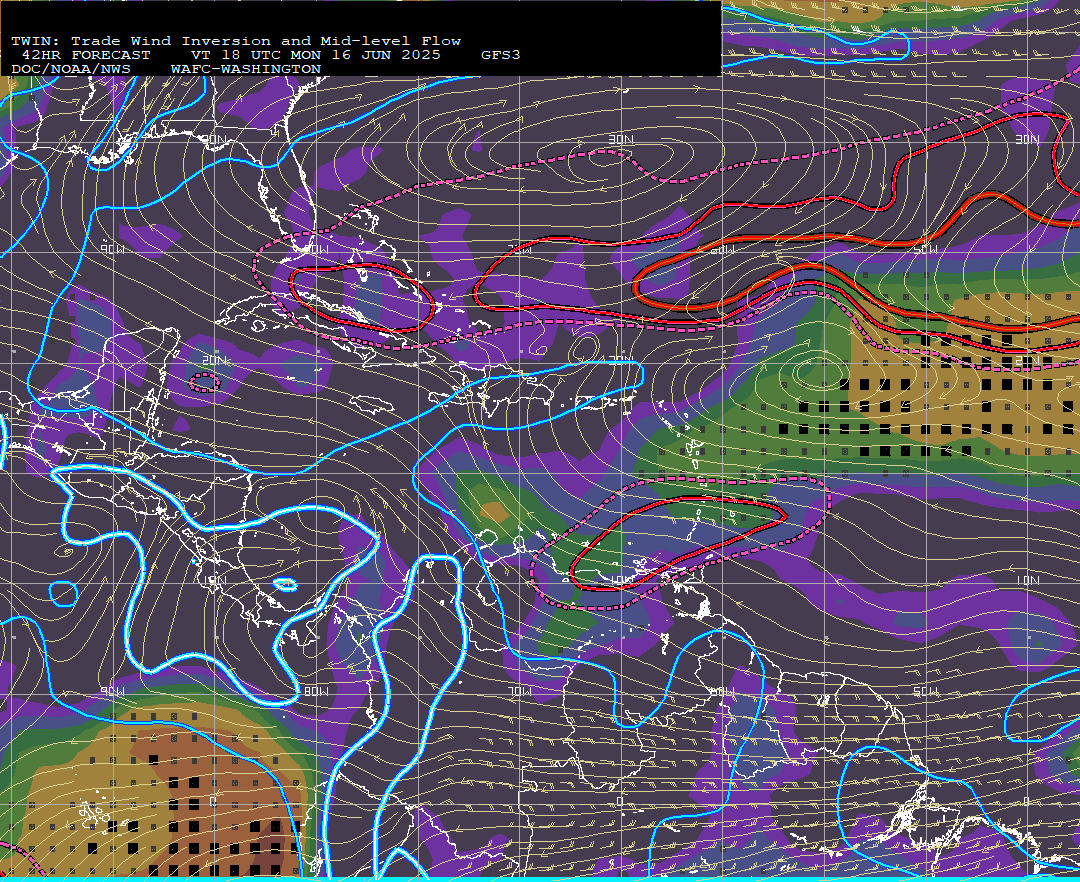This screenshot has width=1080, height=882.
Task: Click the "TWIN: Trade Wind Inversion" chart title
Action: 236,41
